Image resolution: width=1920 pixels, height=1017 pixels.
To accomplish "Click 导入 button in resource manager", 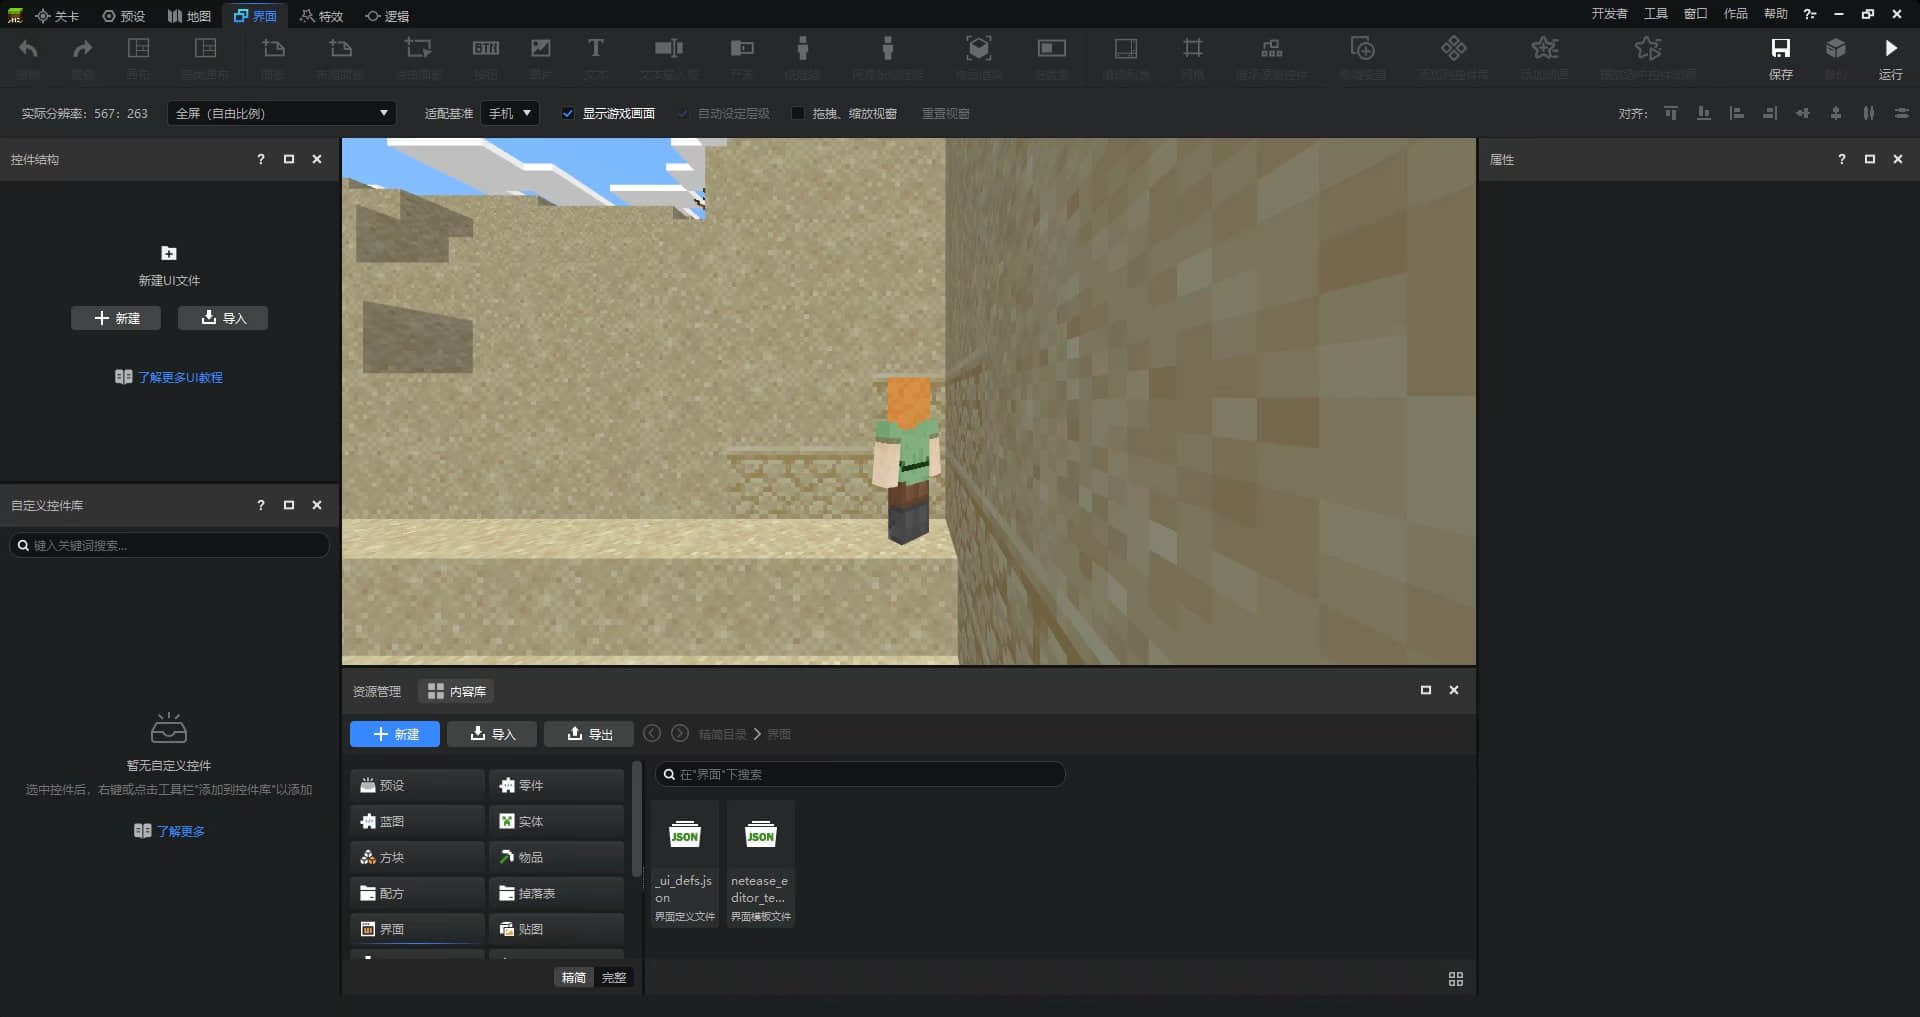I will [x=492, y=734].
